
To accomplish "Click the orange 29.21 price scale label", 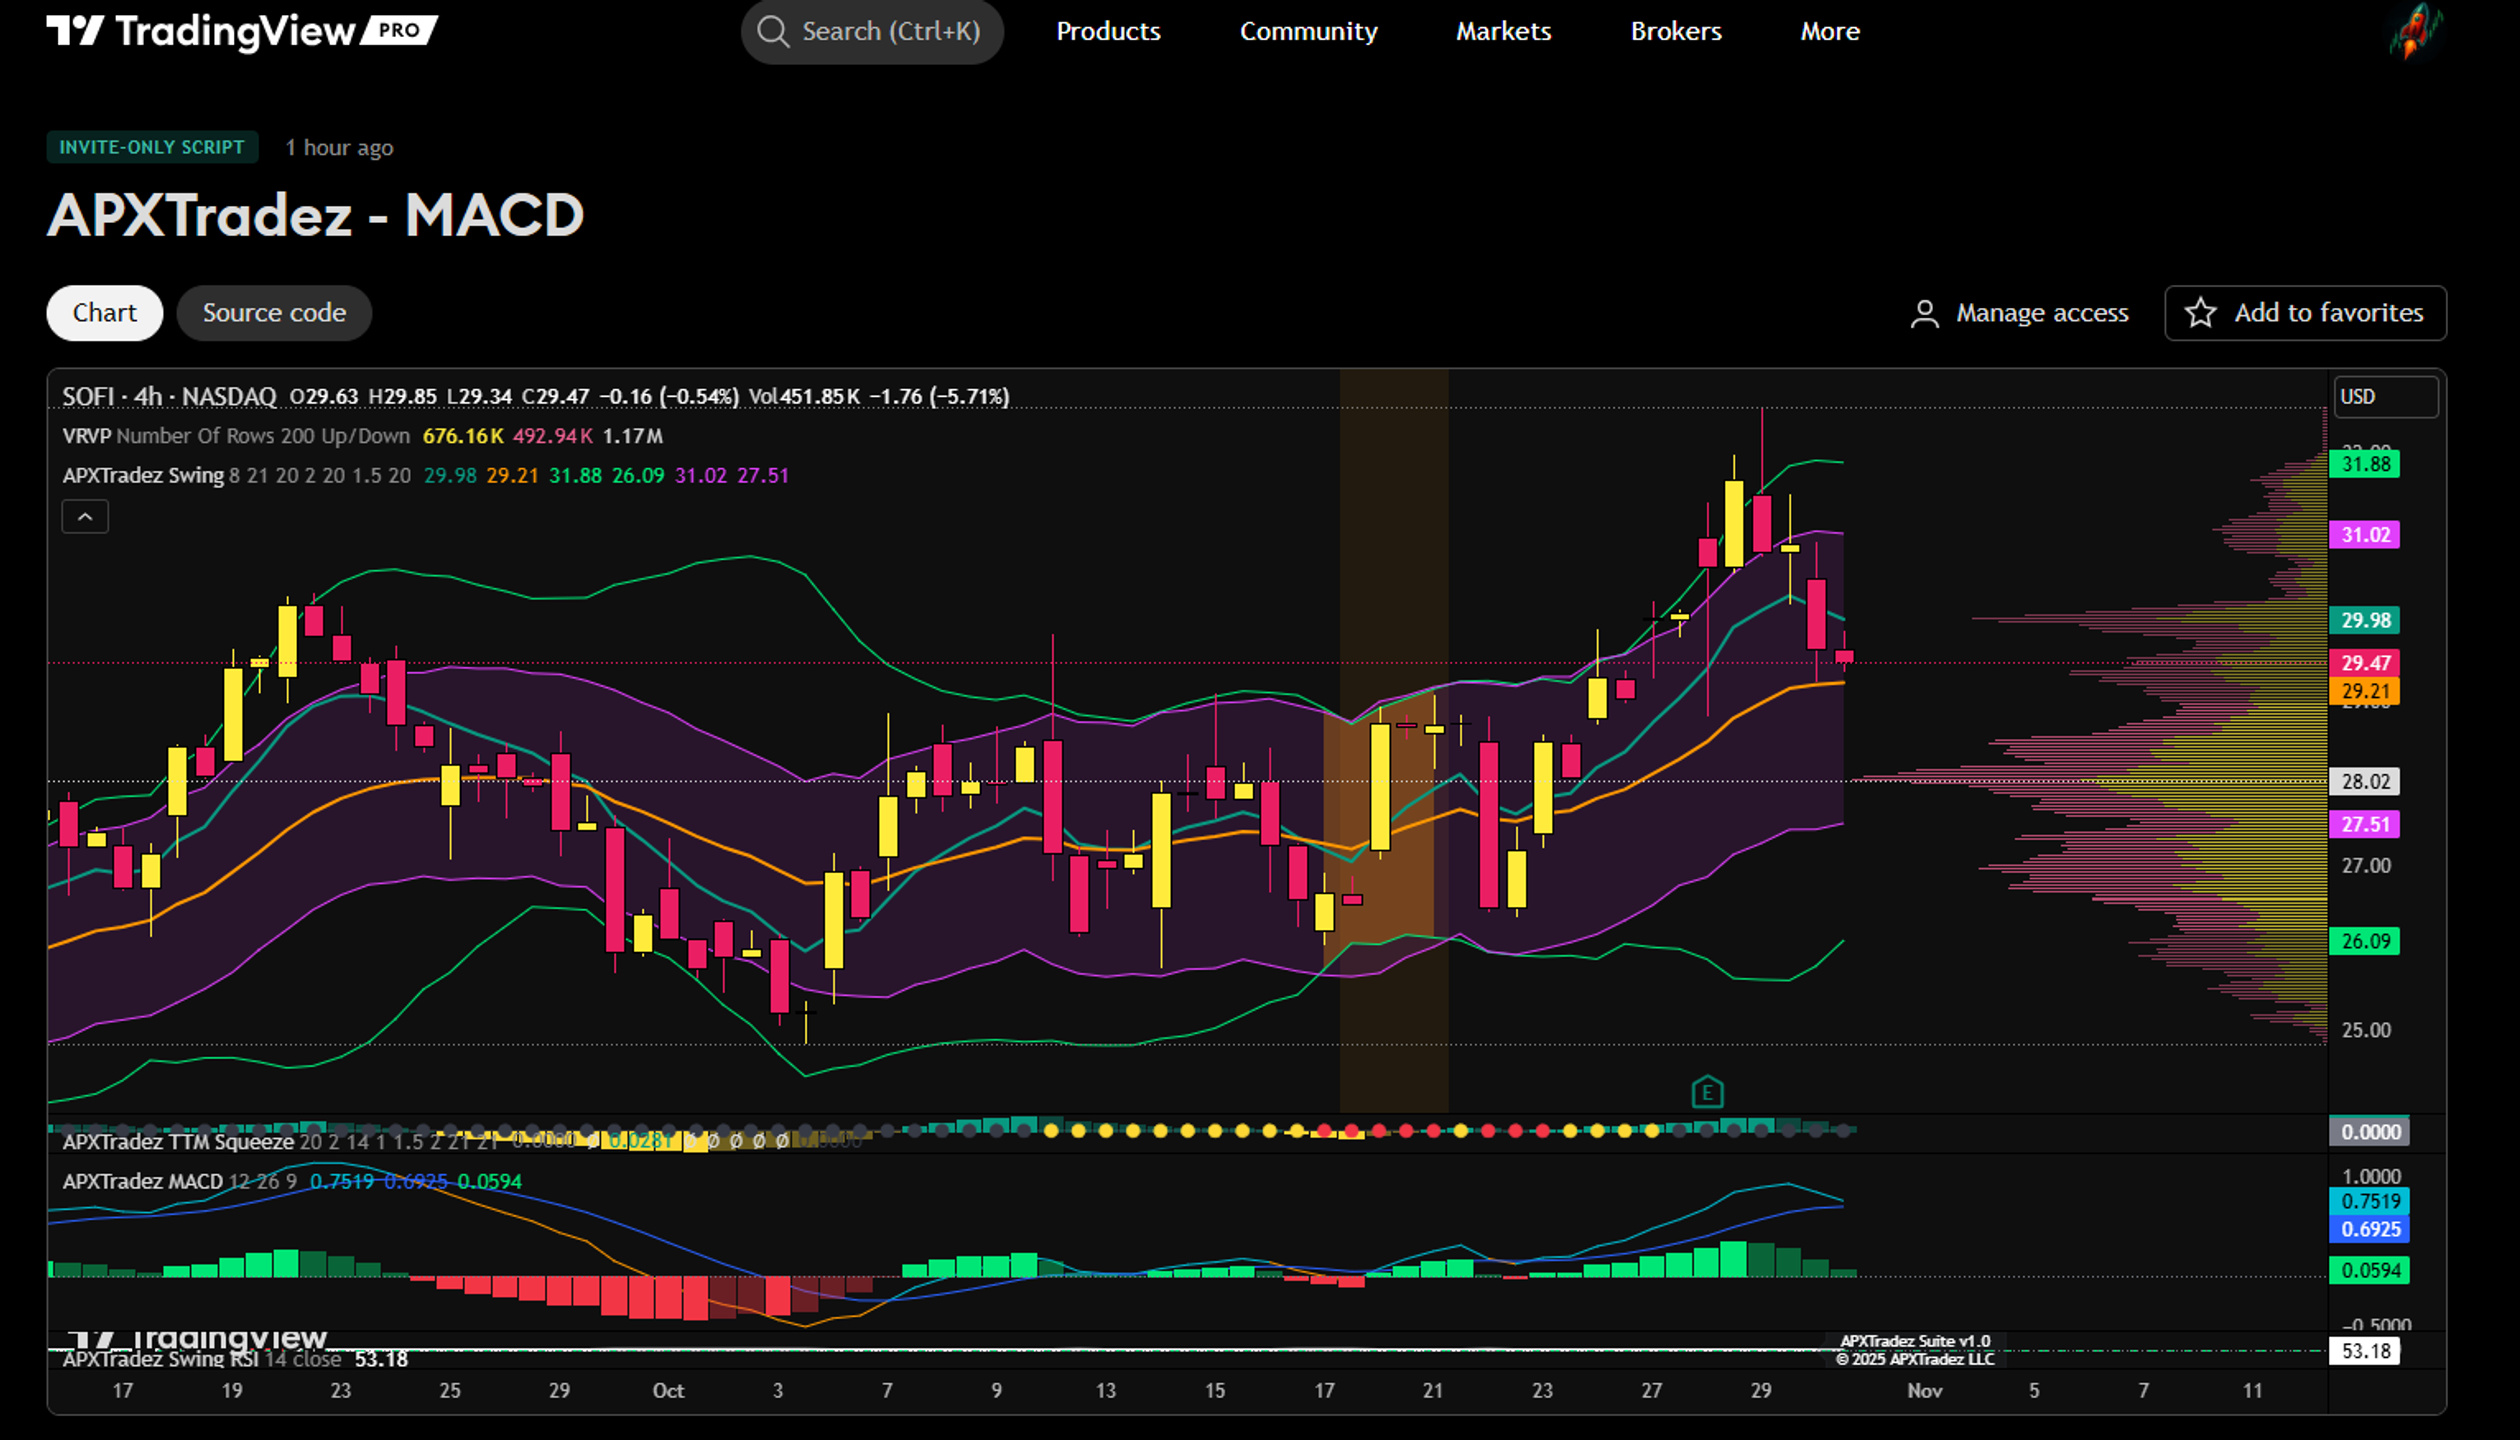I will click(x=2365, y=691).
